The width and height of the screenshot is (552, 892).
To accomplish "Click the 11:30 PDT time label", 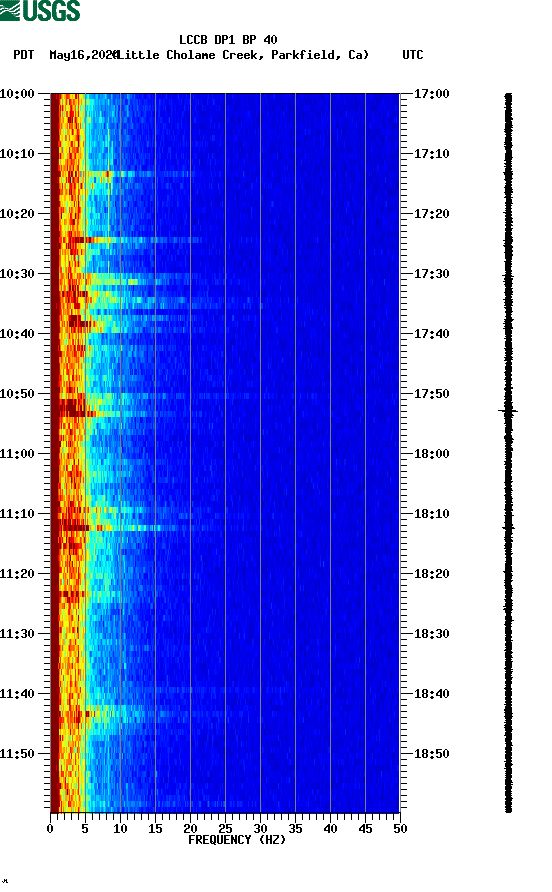I will click(x=17, y=634).
